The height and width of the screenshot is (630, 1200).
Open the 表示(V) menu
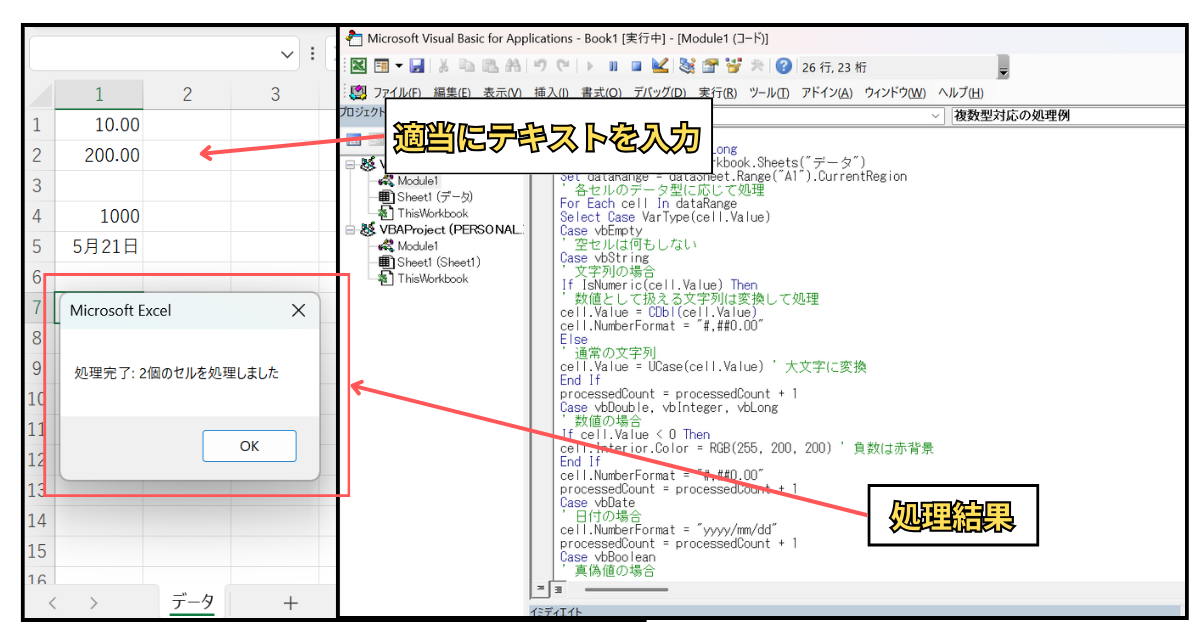(x=503, y=93)
